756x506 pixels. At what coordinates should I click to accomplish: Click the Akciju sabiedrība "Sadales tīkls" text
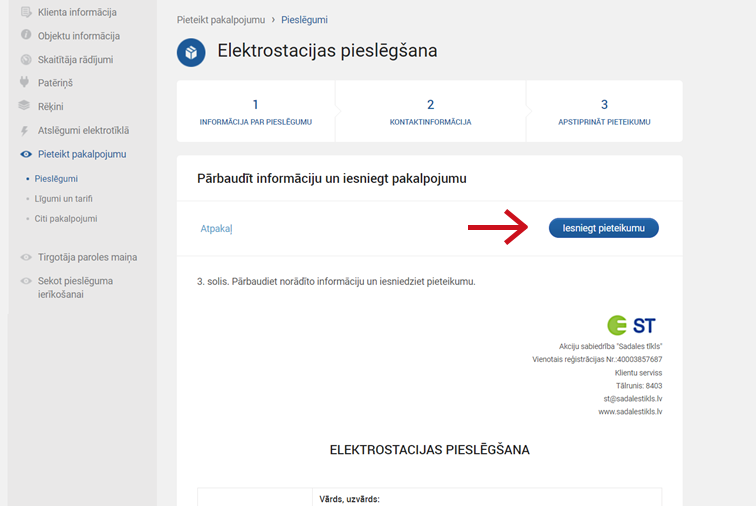tap(610, 346)
